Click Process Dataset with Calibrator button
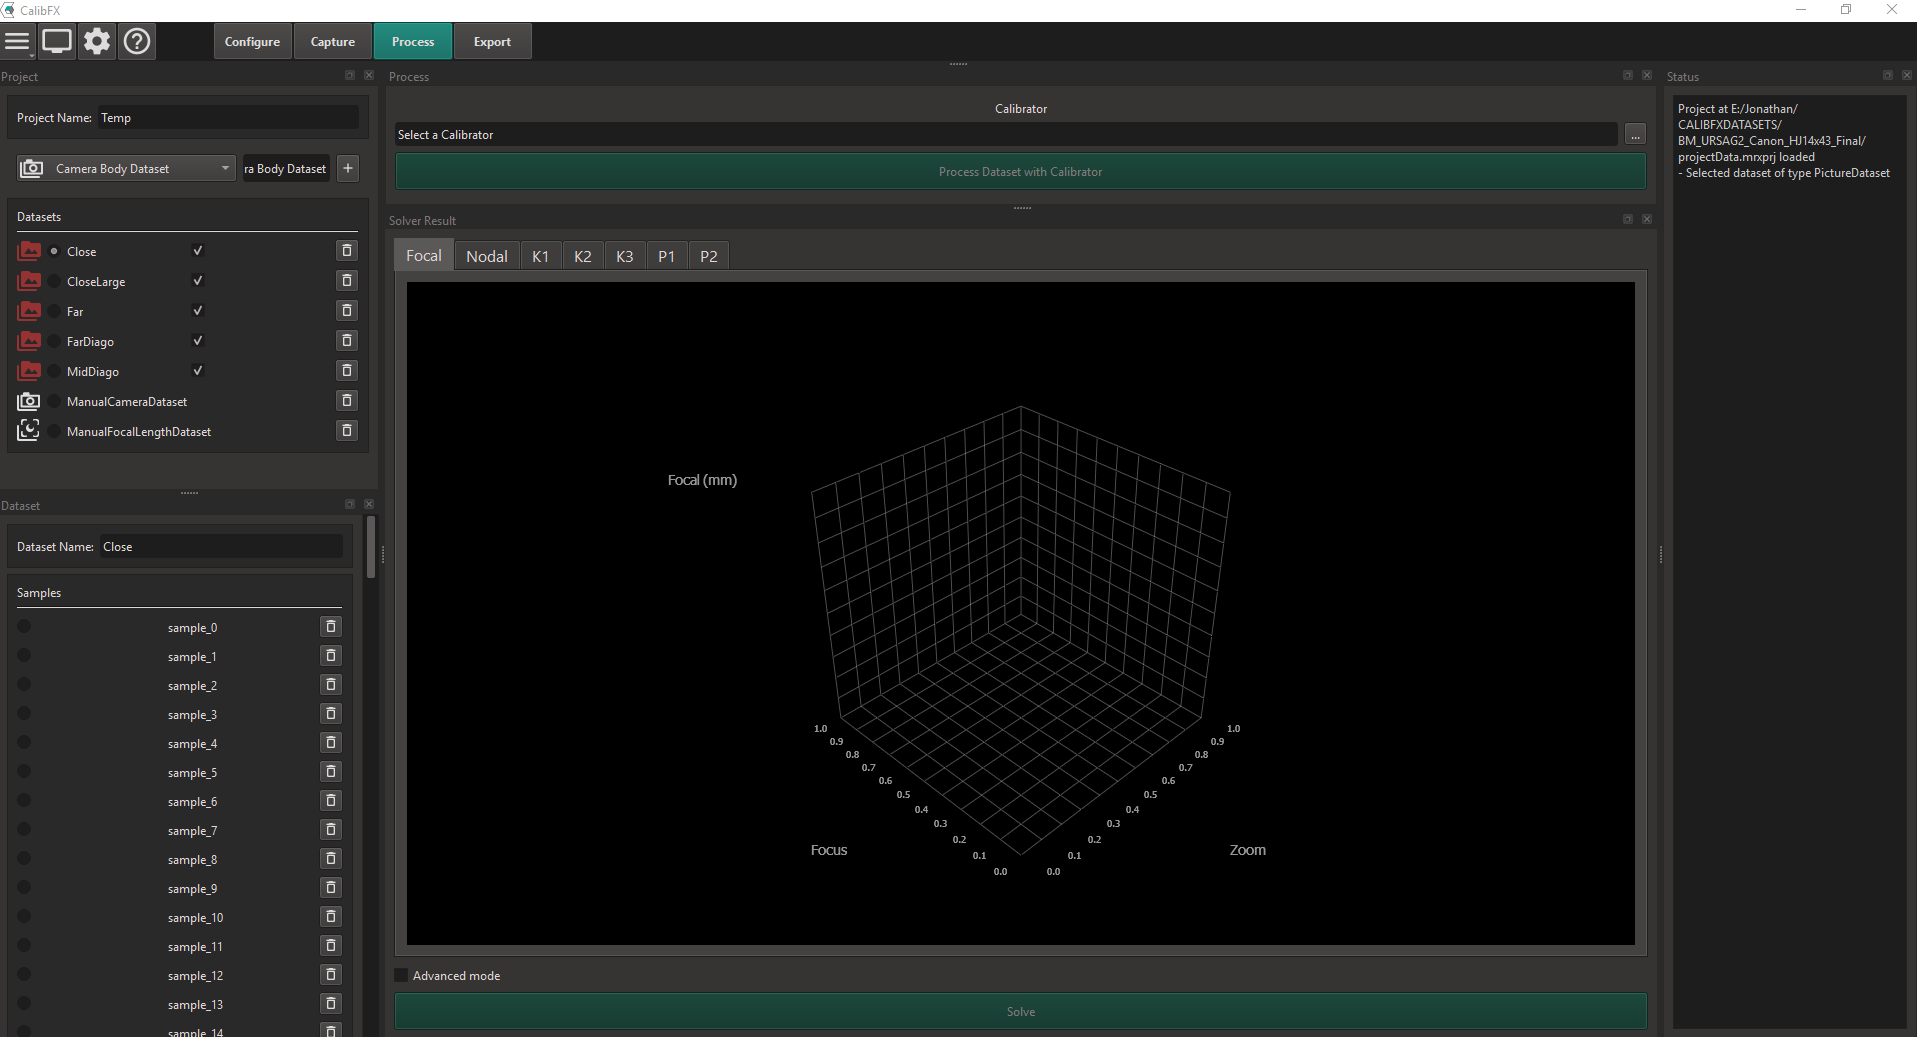1917x1037 pixels. (x=1020, y=172)
